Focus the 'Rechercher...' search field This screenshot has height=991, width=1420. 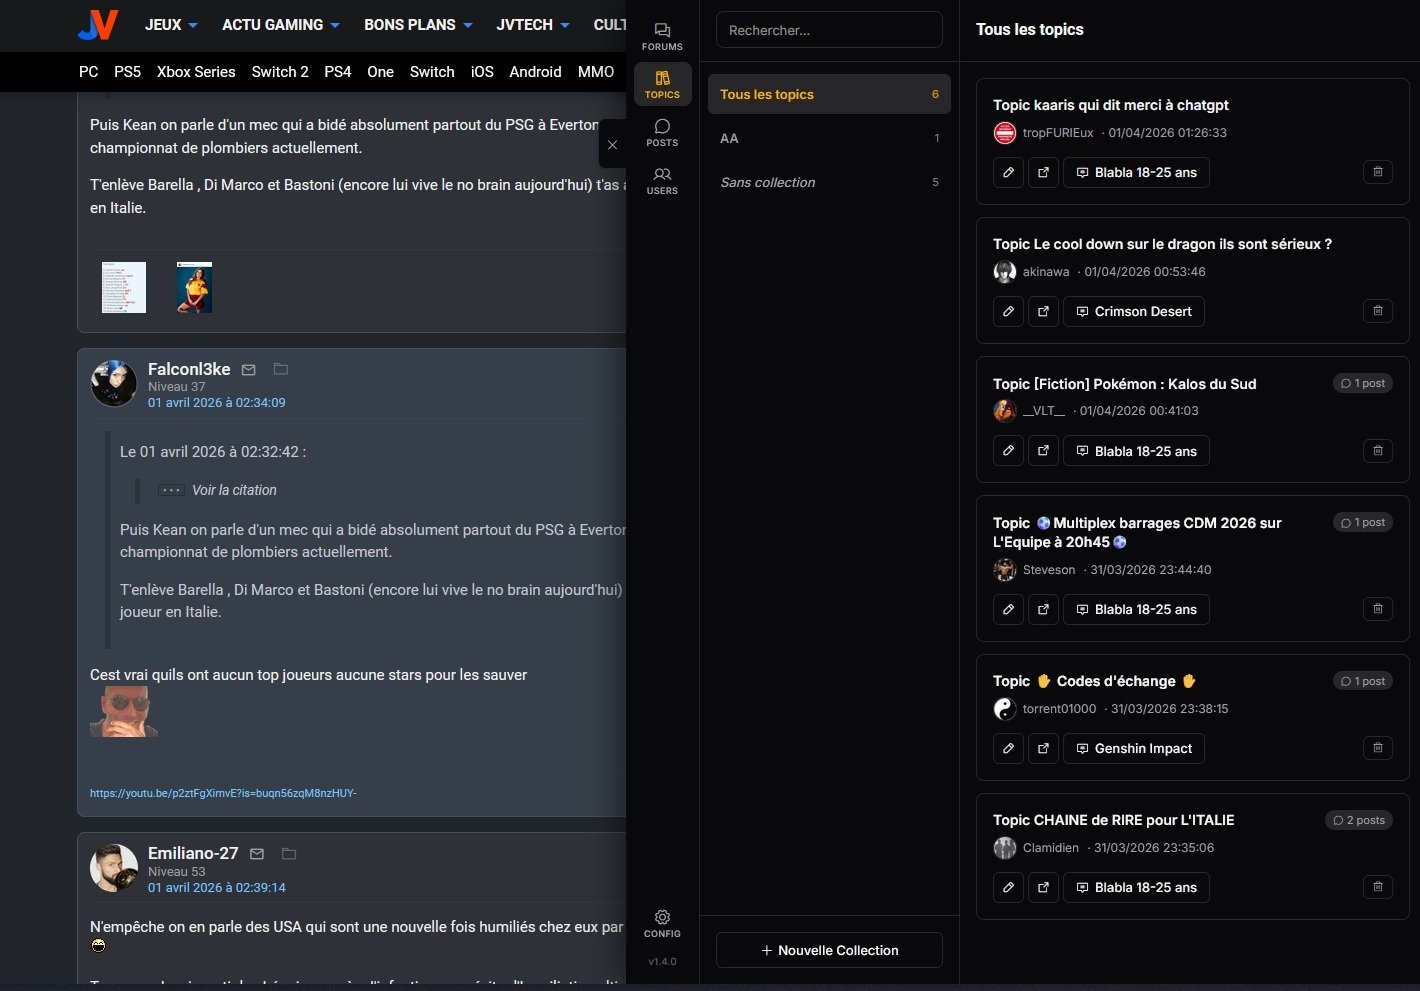point(829,30)
